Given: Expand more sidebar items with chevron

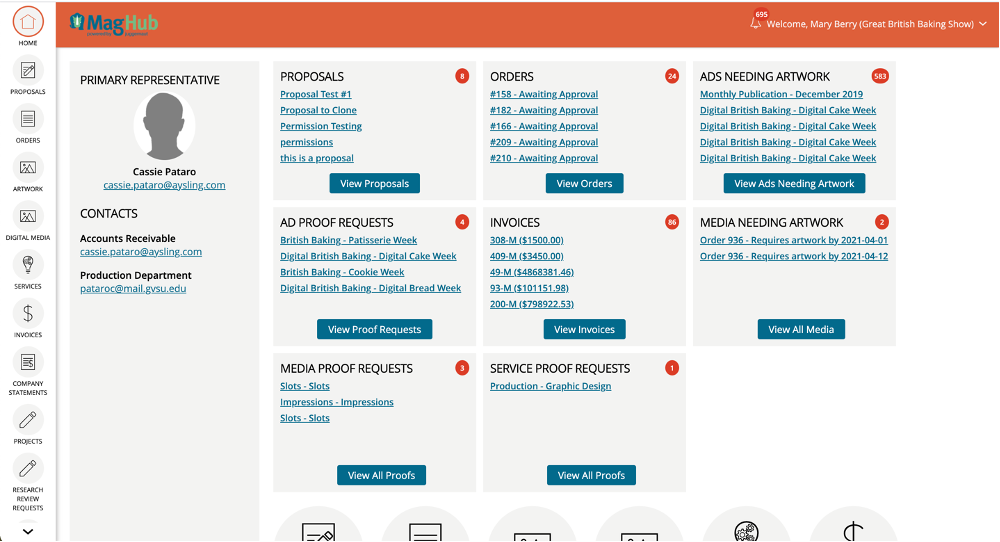Looking at the screenshot, I should tap(28, 531).
